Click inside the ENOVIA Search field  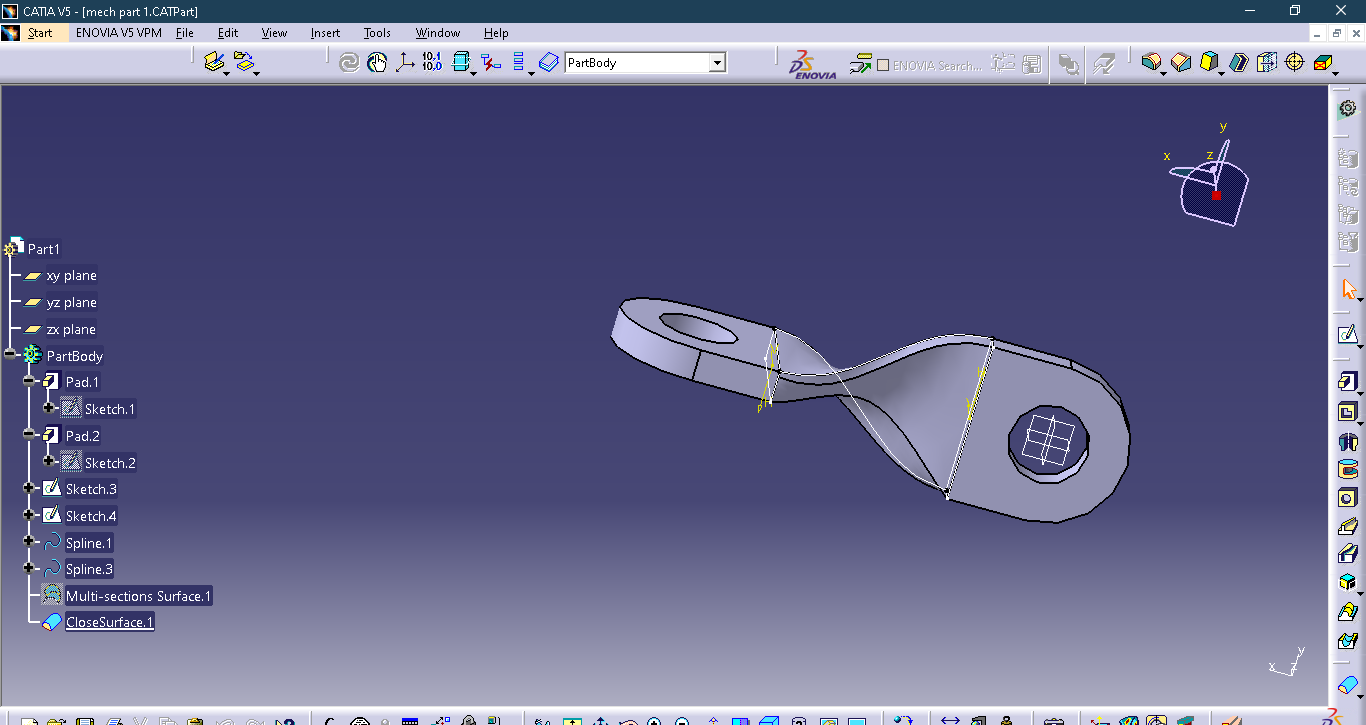pyautogui.click(x=940, y=65)
